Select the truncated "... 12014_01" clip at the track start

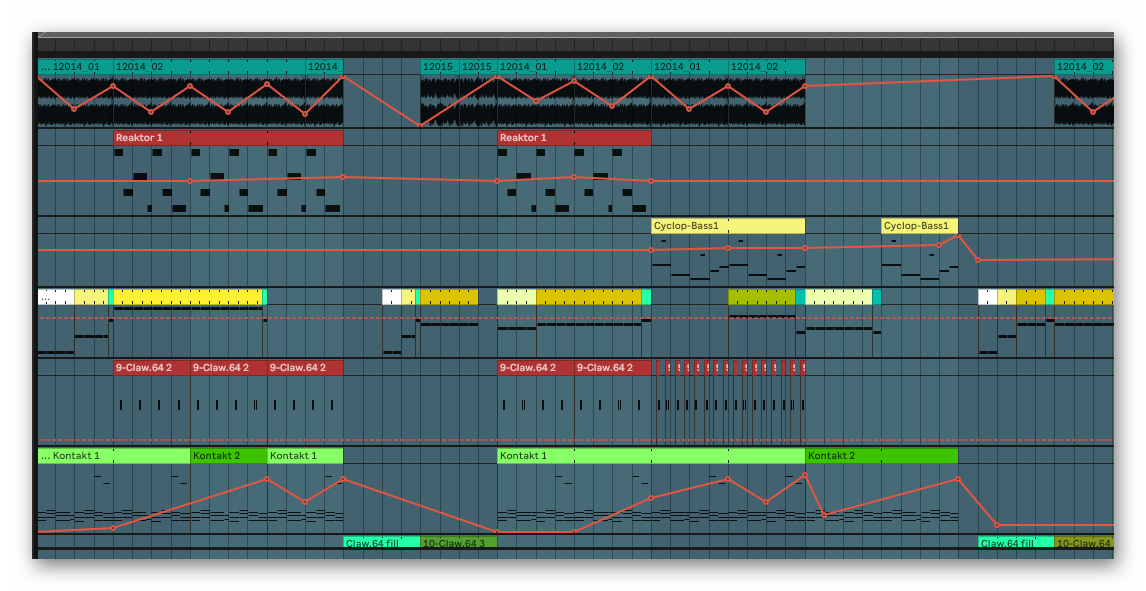click(76, 66)
